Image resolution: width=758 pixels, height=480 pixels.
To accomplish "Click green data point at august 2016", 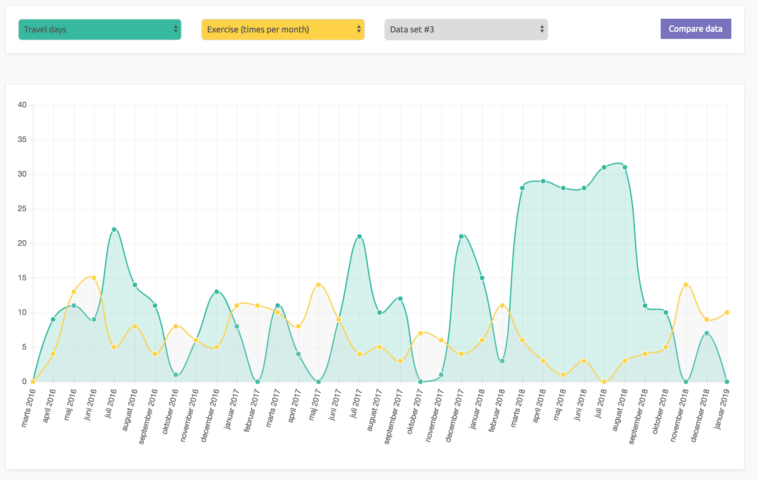I will pos(134,285).
